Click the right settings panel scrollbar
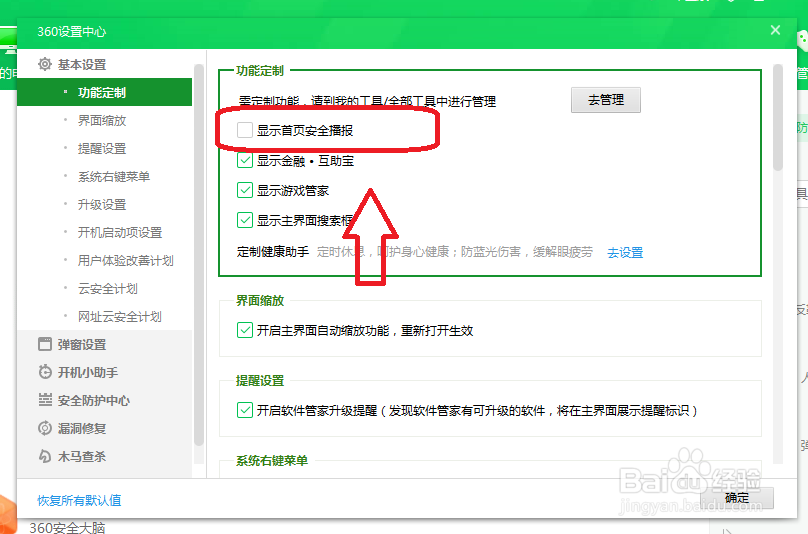 coord(778,118)
